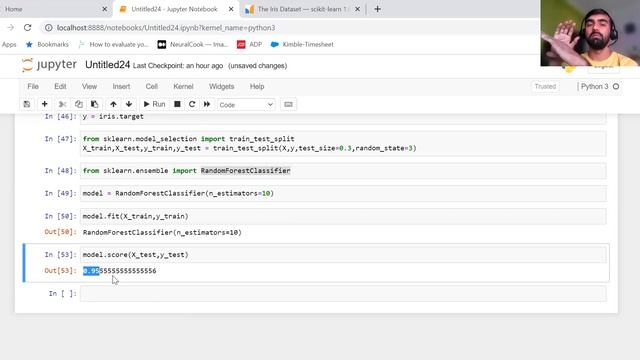Open the NeuralCook bookmark

click(x=193, y=44)
